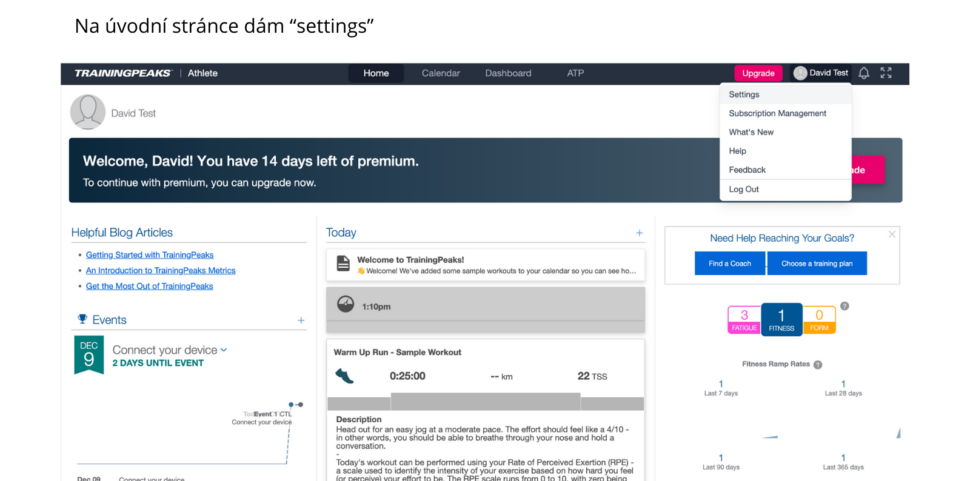Click the small avatar in top bar
The width and height of the screenshot is (970, 481).
pyautogui.click(x=800, y=73)
